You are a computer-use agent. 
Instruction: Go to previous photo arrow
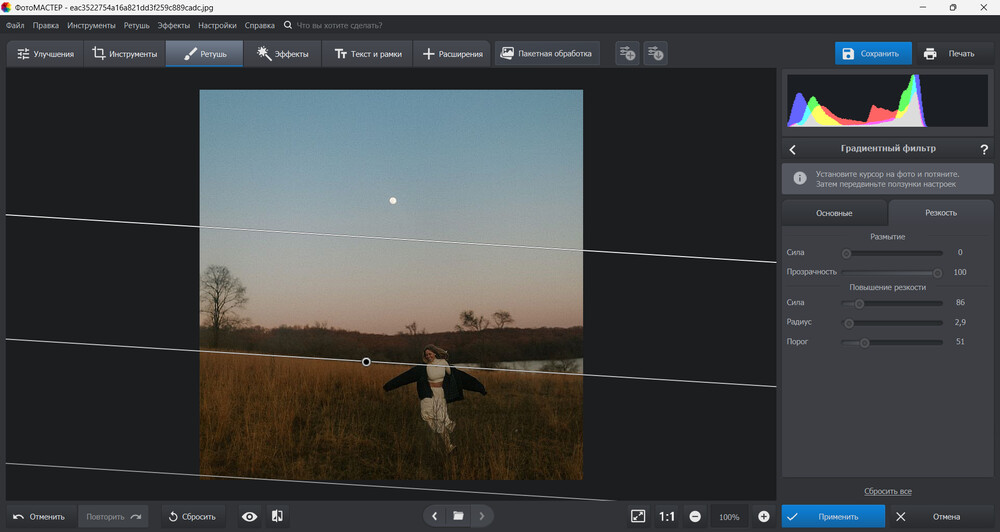[434, 516]
